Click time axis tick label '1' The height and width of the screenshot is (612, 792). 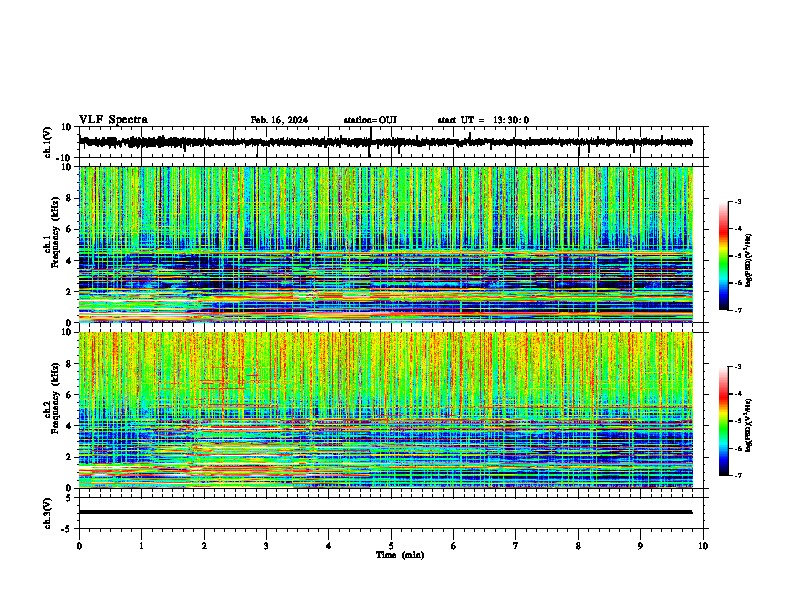pyautogui.click(x=141, y=546)
